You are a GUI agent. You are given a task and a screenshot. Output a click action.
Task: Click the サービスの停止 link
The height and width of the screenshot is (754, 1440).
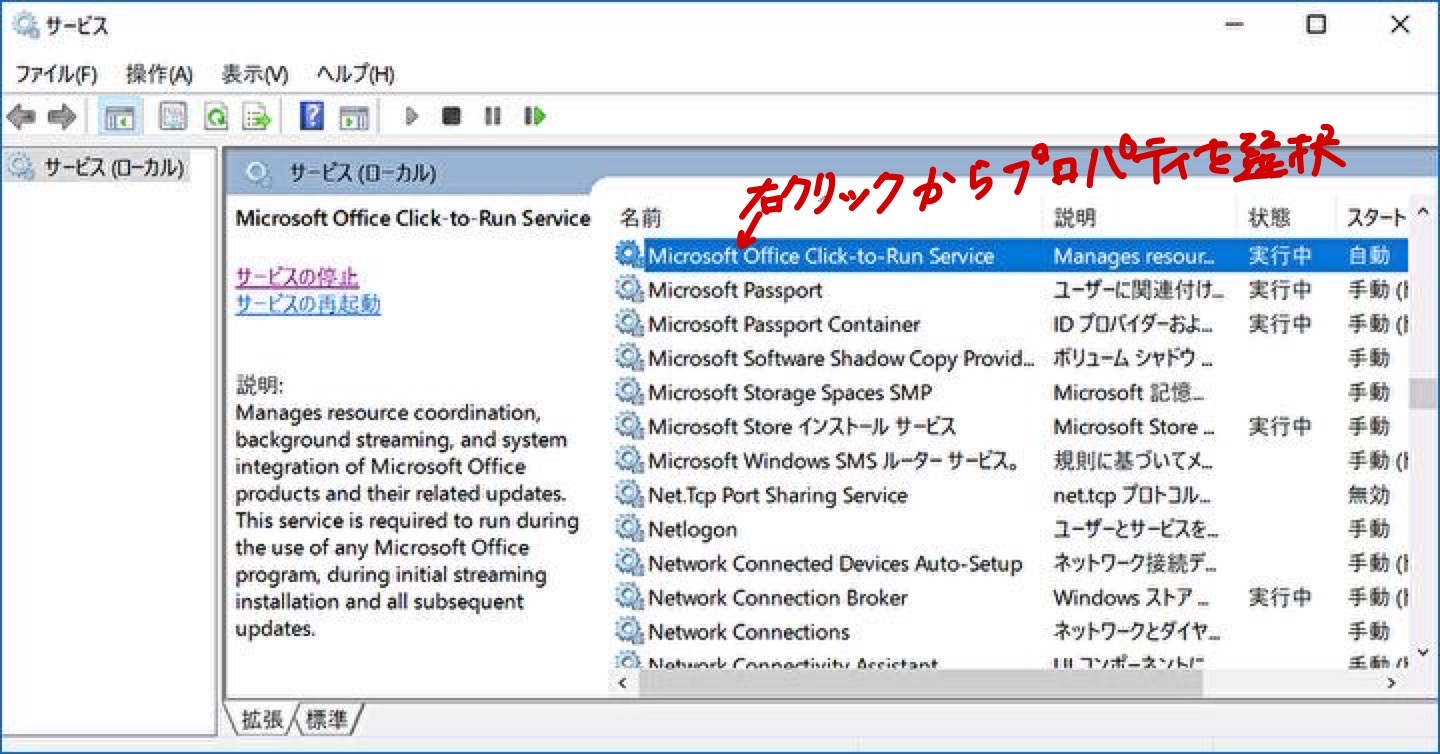click(297, 277)
